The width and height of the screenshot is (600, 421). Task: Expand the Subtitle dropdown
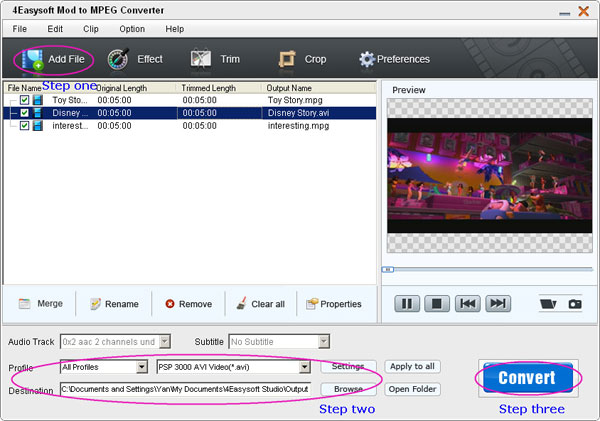tap(324, 341)
